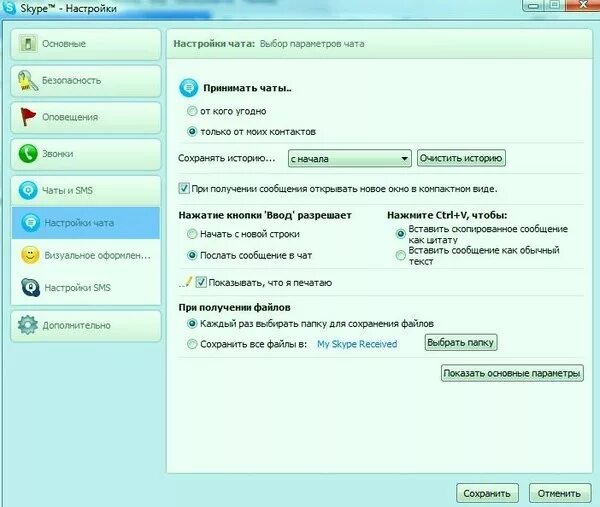Select choose folder each time option
The width and height of the screenshot is (600, 507).
click(192, 324)
